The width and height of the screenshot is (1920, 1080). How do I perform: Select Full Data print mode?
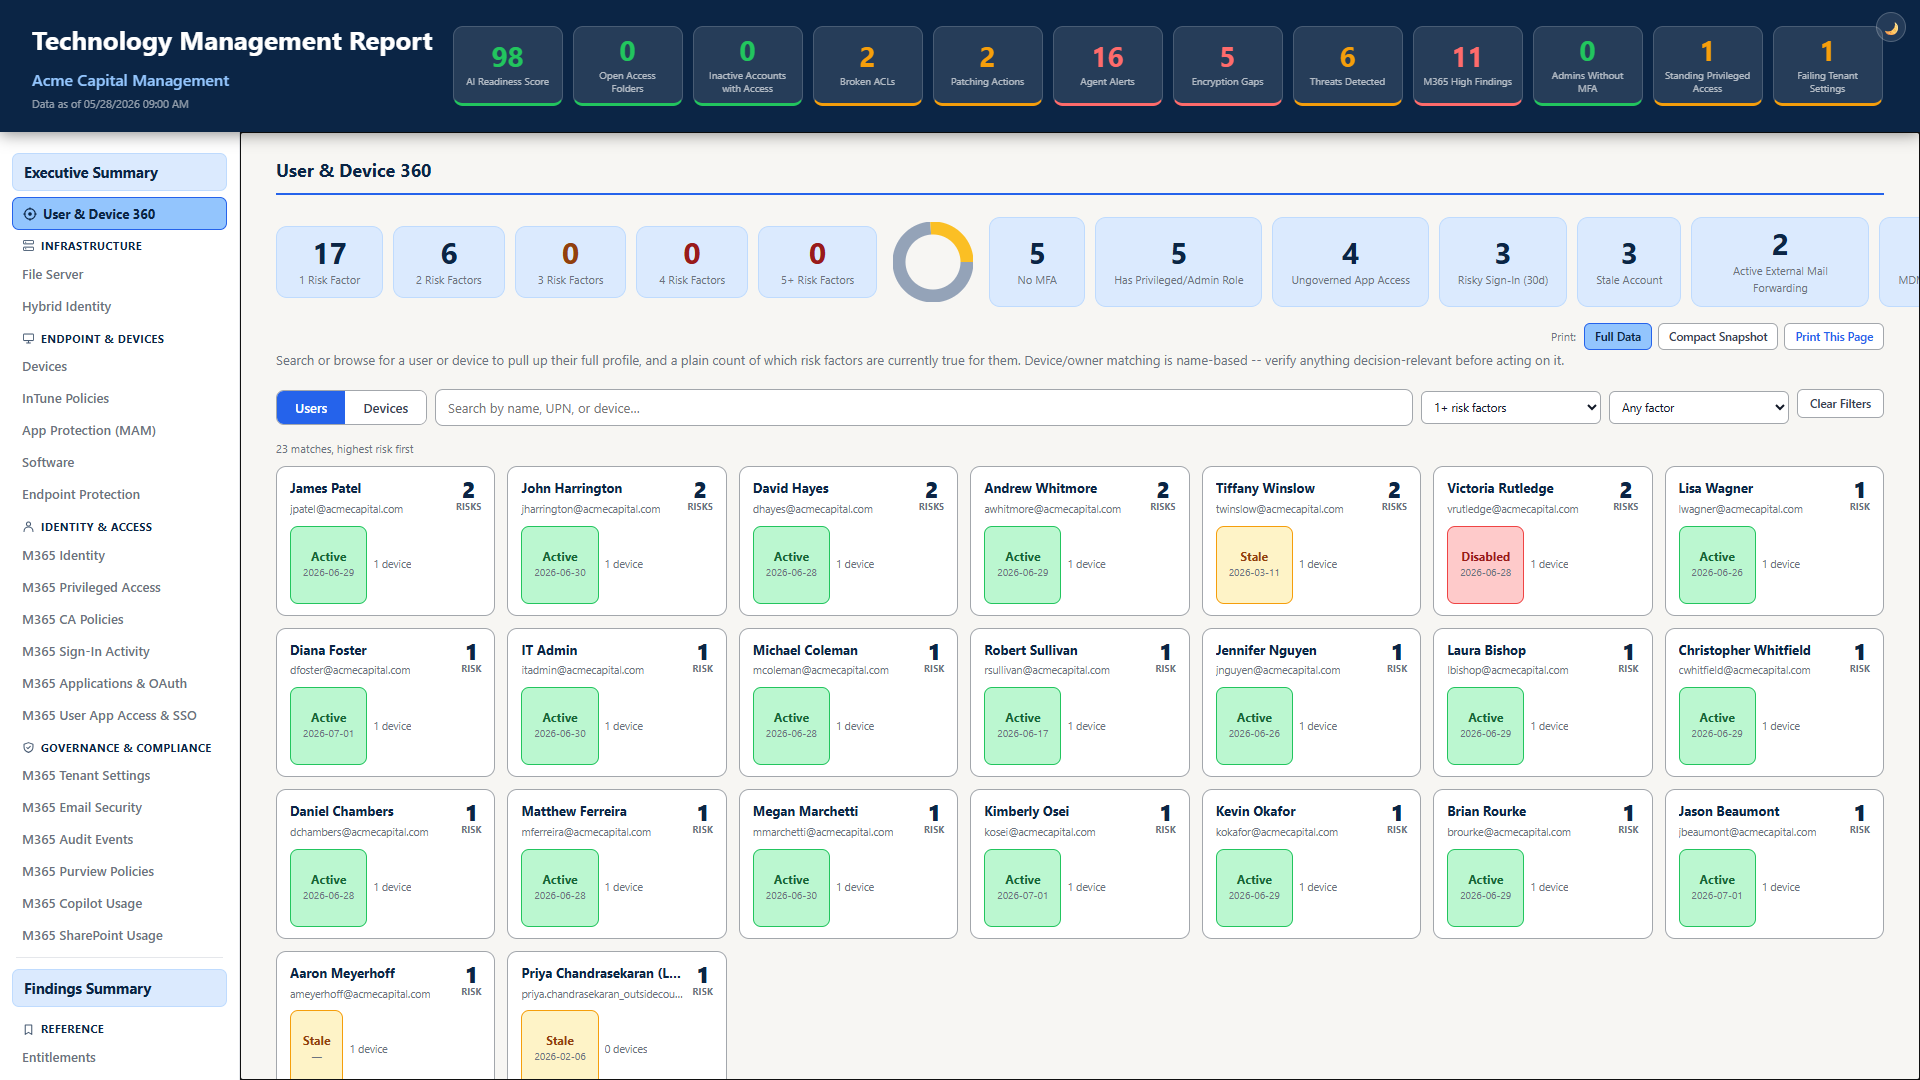click(1618, 337)
